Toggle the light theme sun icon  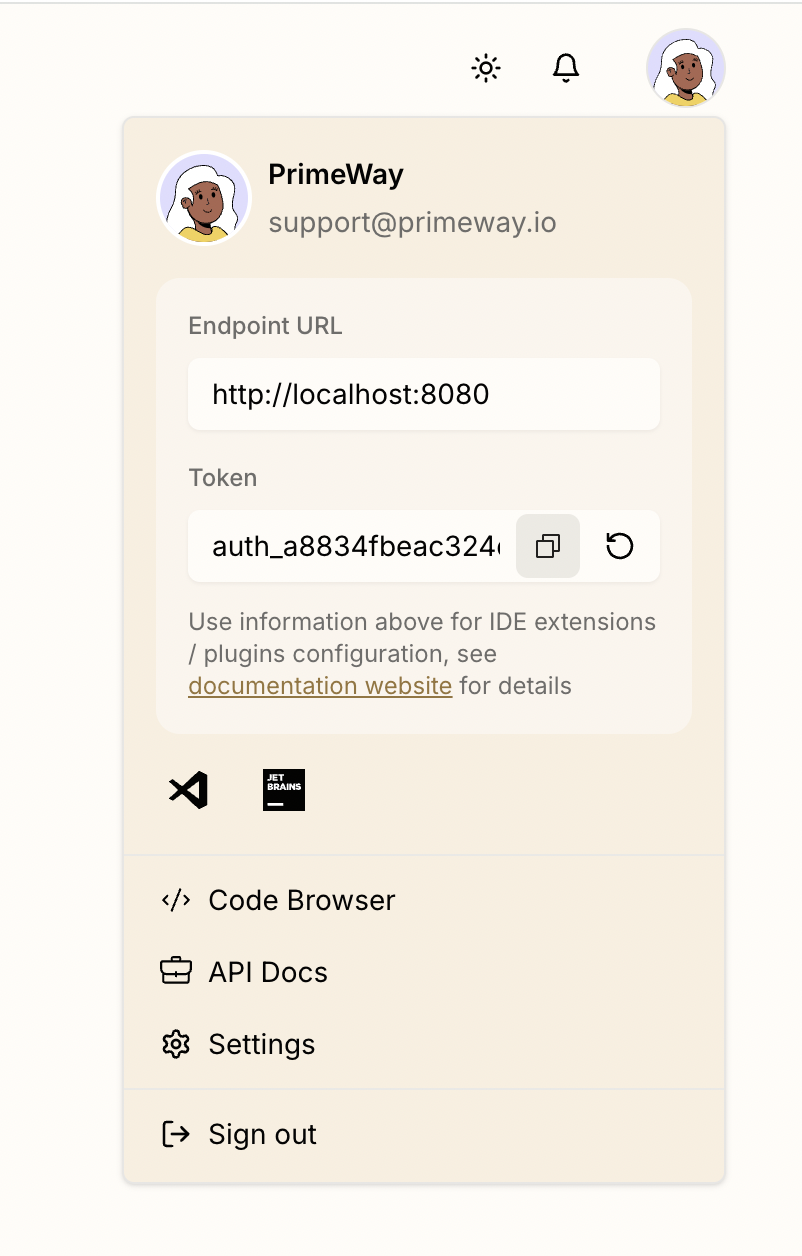click(x=486, y=68)
